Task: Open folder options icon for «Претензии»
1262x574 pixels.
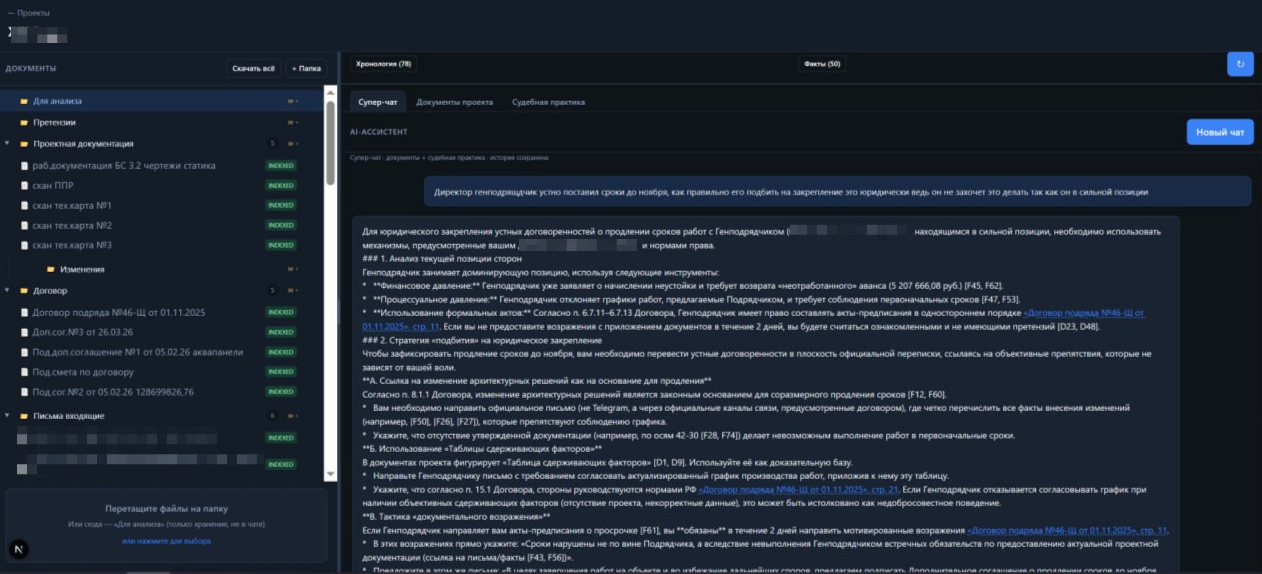Action: point(293,122)
